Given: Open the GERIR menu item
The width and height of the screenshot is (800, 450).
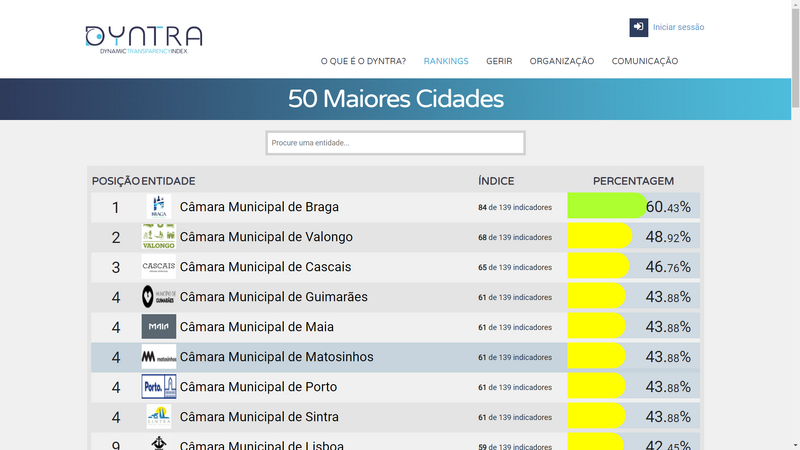Looking at the screenshot, I should (499, 61).
